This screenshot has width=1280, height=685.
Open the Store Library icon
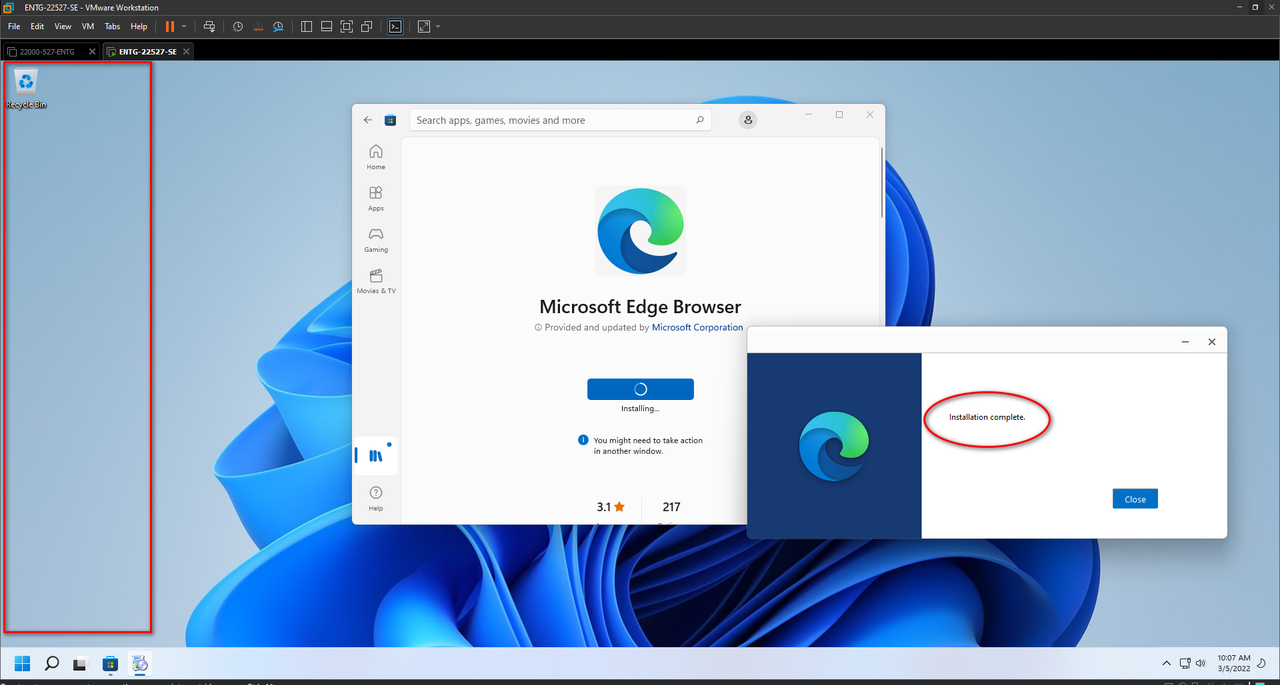click(x=376, y=455)
